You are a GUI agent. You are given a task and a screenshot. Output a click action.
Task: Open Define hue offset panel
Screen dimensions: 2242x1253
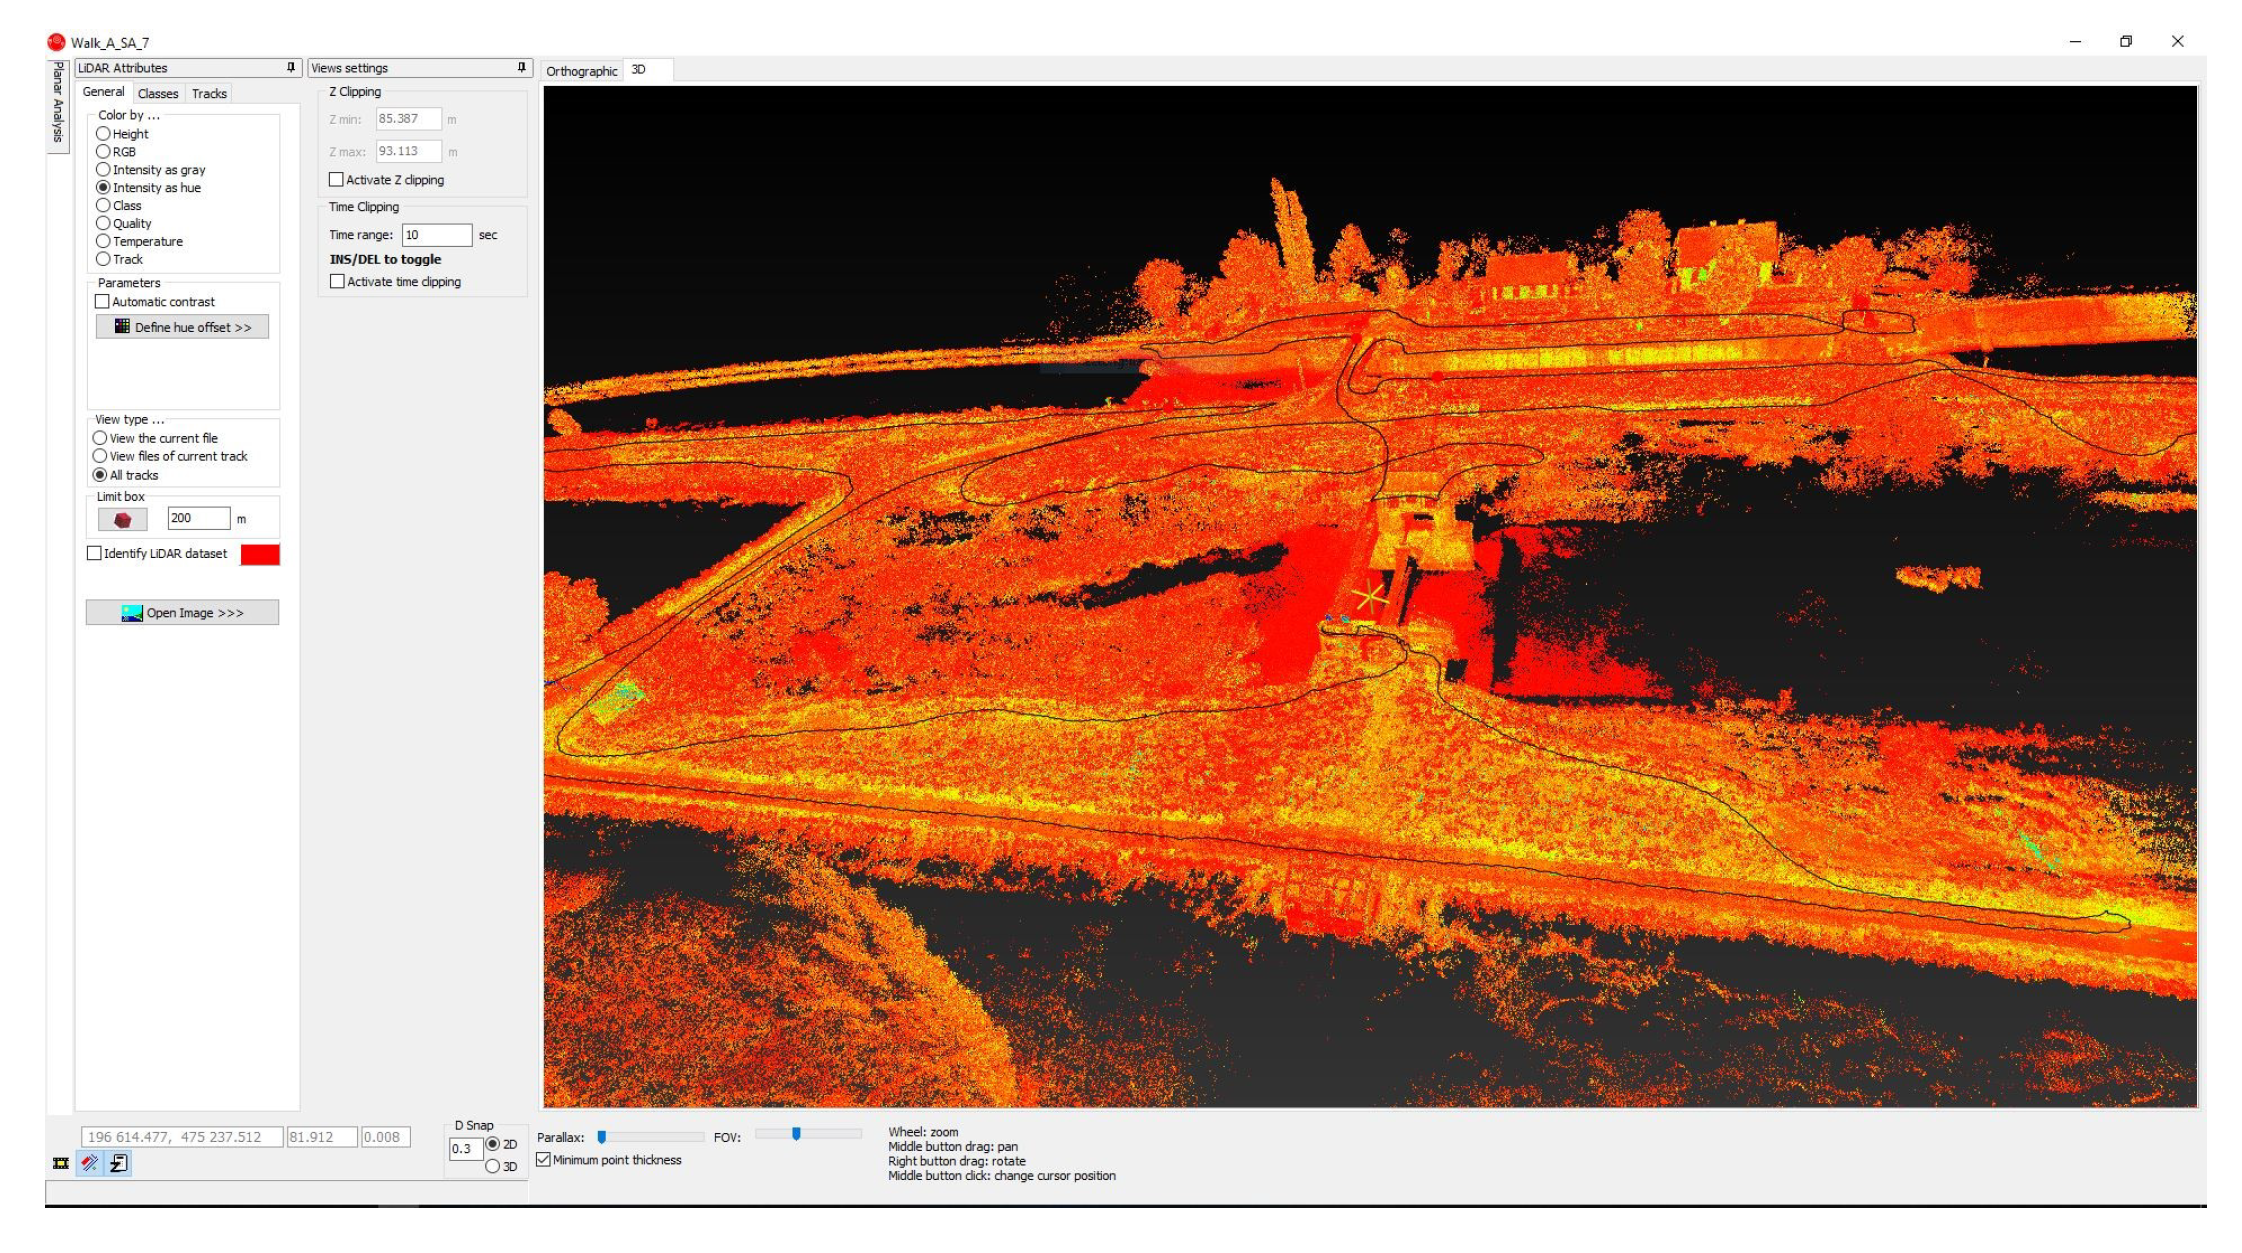pyautogui.click(x=182, y=327)
